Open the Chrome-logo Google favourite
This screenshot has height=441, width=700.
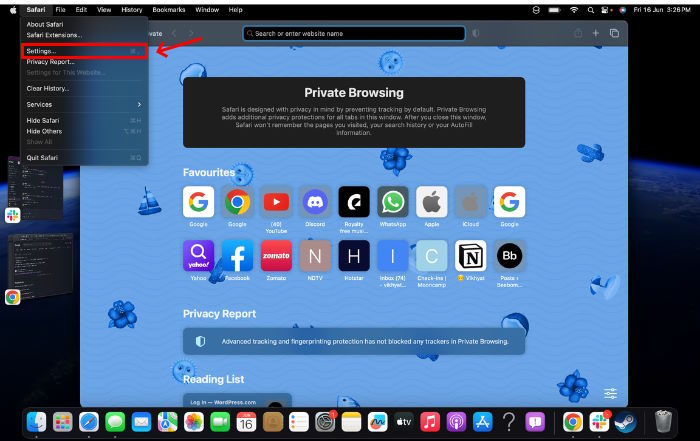pos(237,202)
